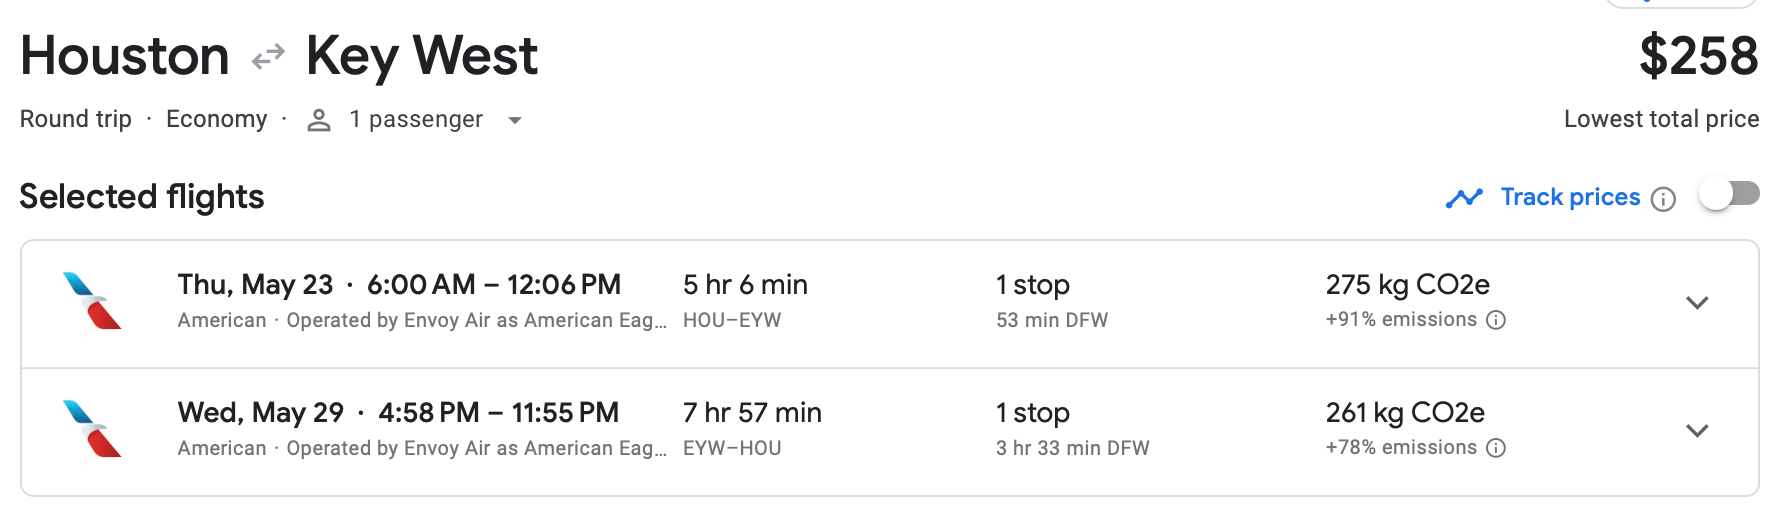
Task: Click the 3 hr 33 min DFW layover text
Action: [1072, 448]
